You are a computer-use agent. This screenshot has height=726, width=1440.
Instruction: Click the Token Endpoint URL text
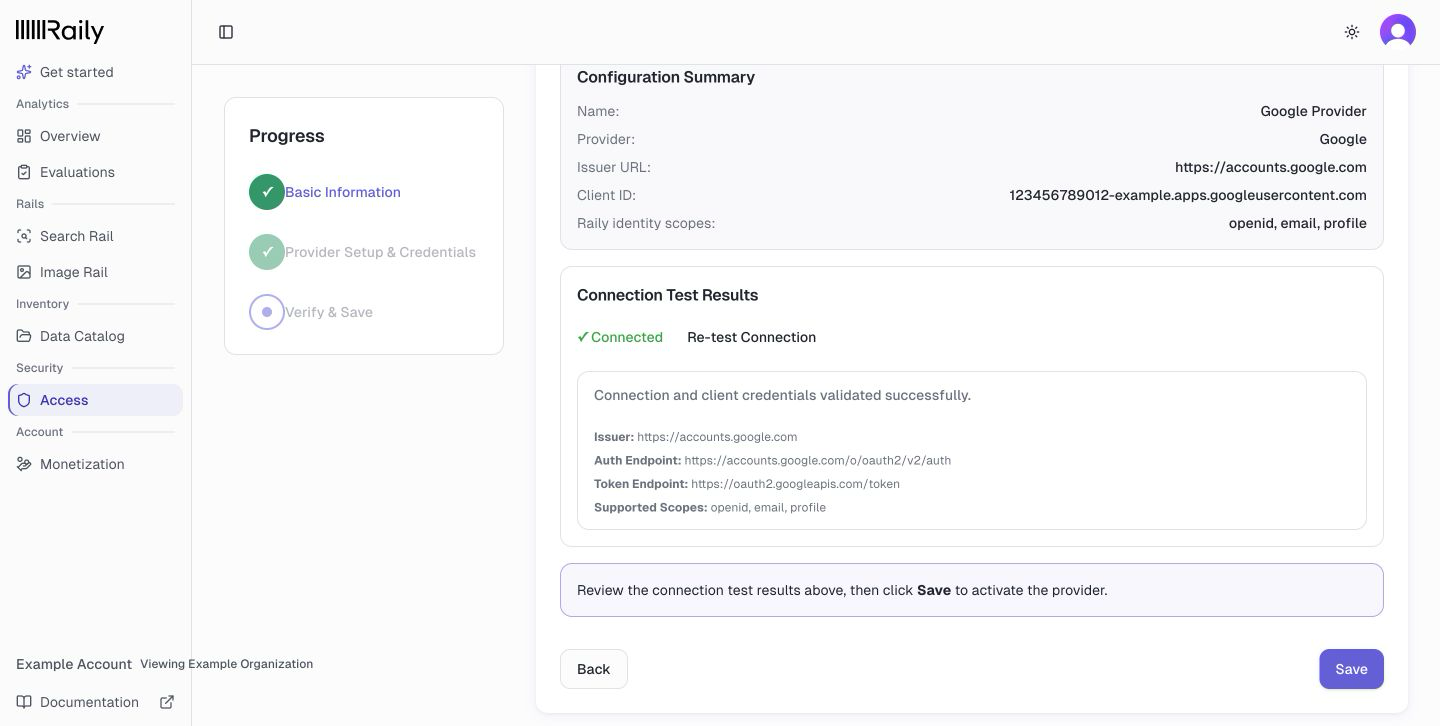point(795,484)
